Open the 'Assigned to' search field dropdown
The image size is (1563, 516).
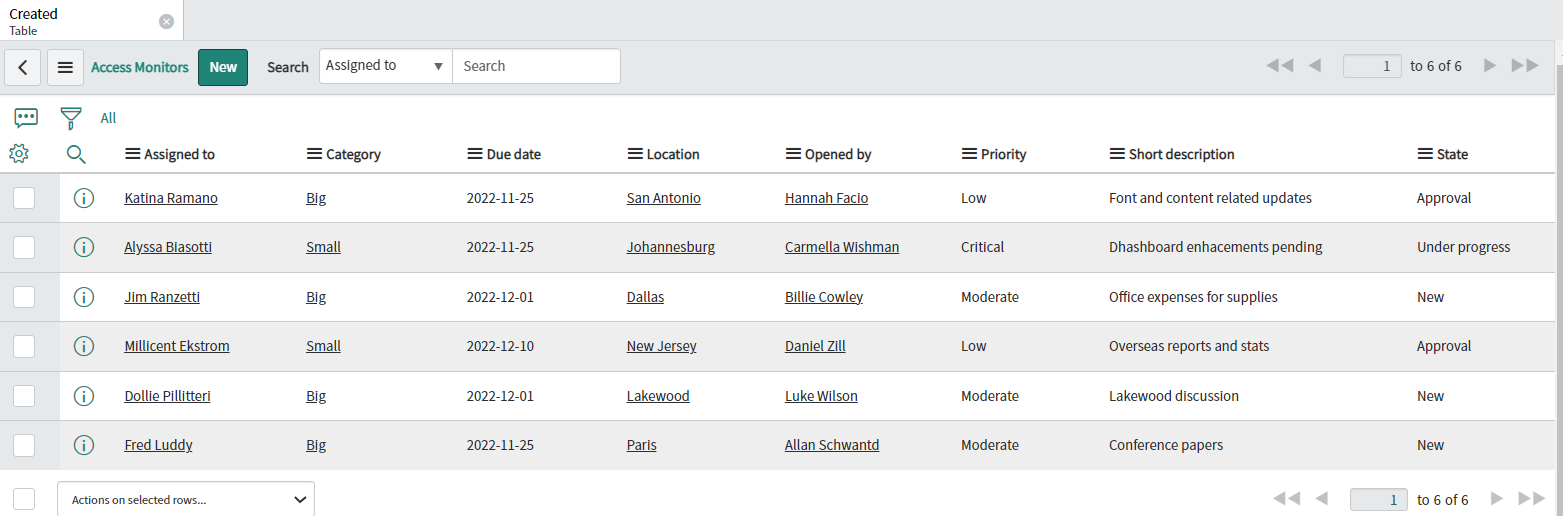pos(385,66)
